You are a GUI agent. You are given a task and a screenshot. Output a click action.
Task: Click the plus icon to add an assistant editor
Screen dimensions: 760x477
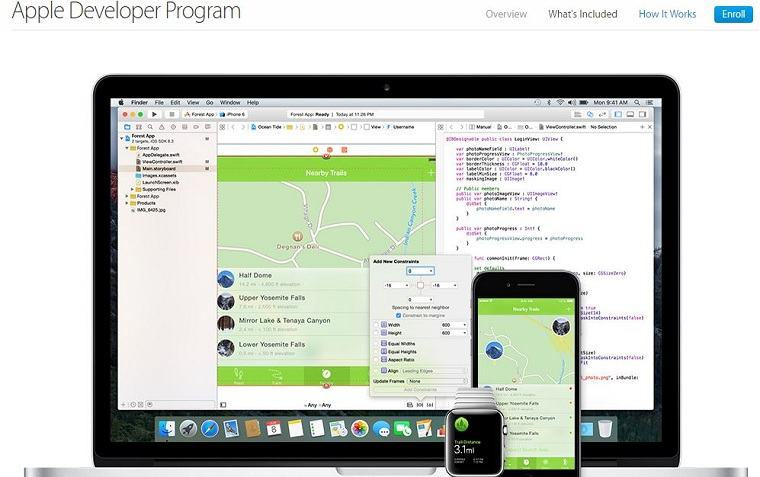(x=642, y=127)
